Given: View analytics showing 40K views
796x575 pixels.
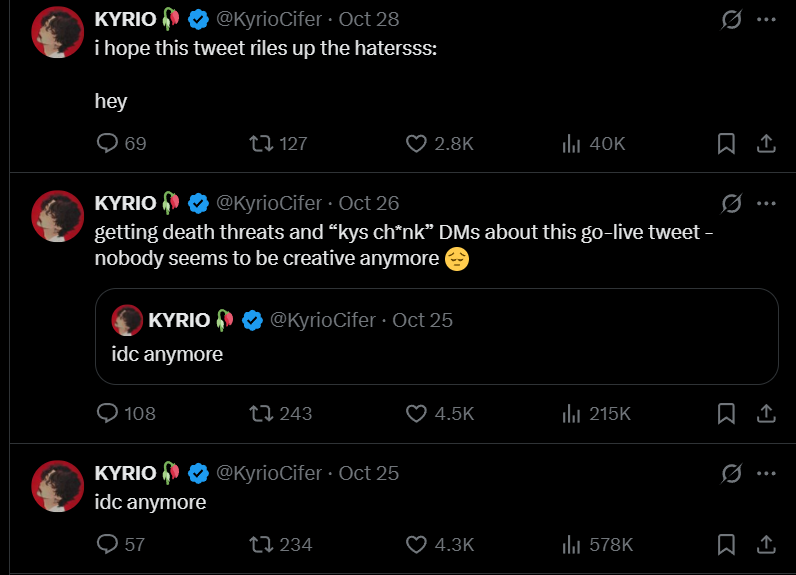Looking at the screenshot, I should [572, 144].
